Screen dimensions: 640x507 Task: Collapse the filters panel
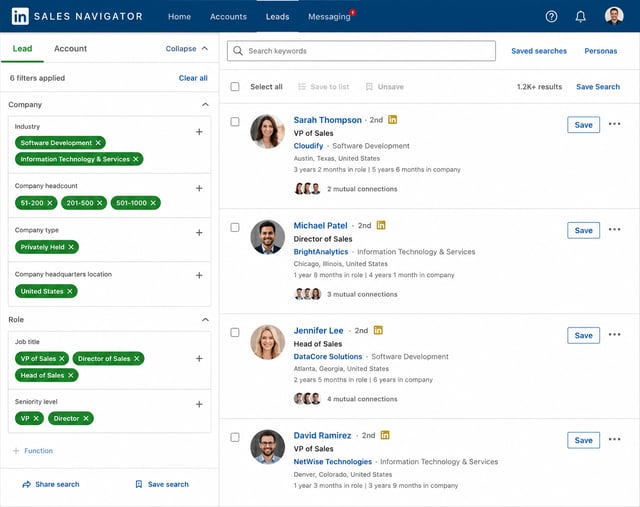pos(187,49)
